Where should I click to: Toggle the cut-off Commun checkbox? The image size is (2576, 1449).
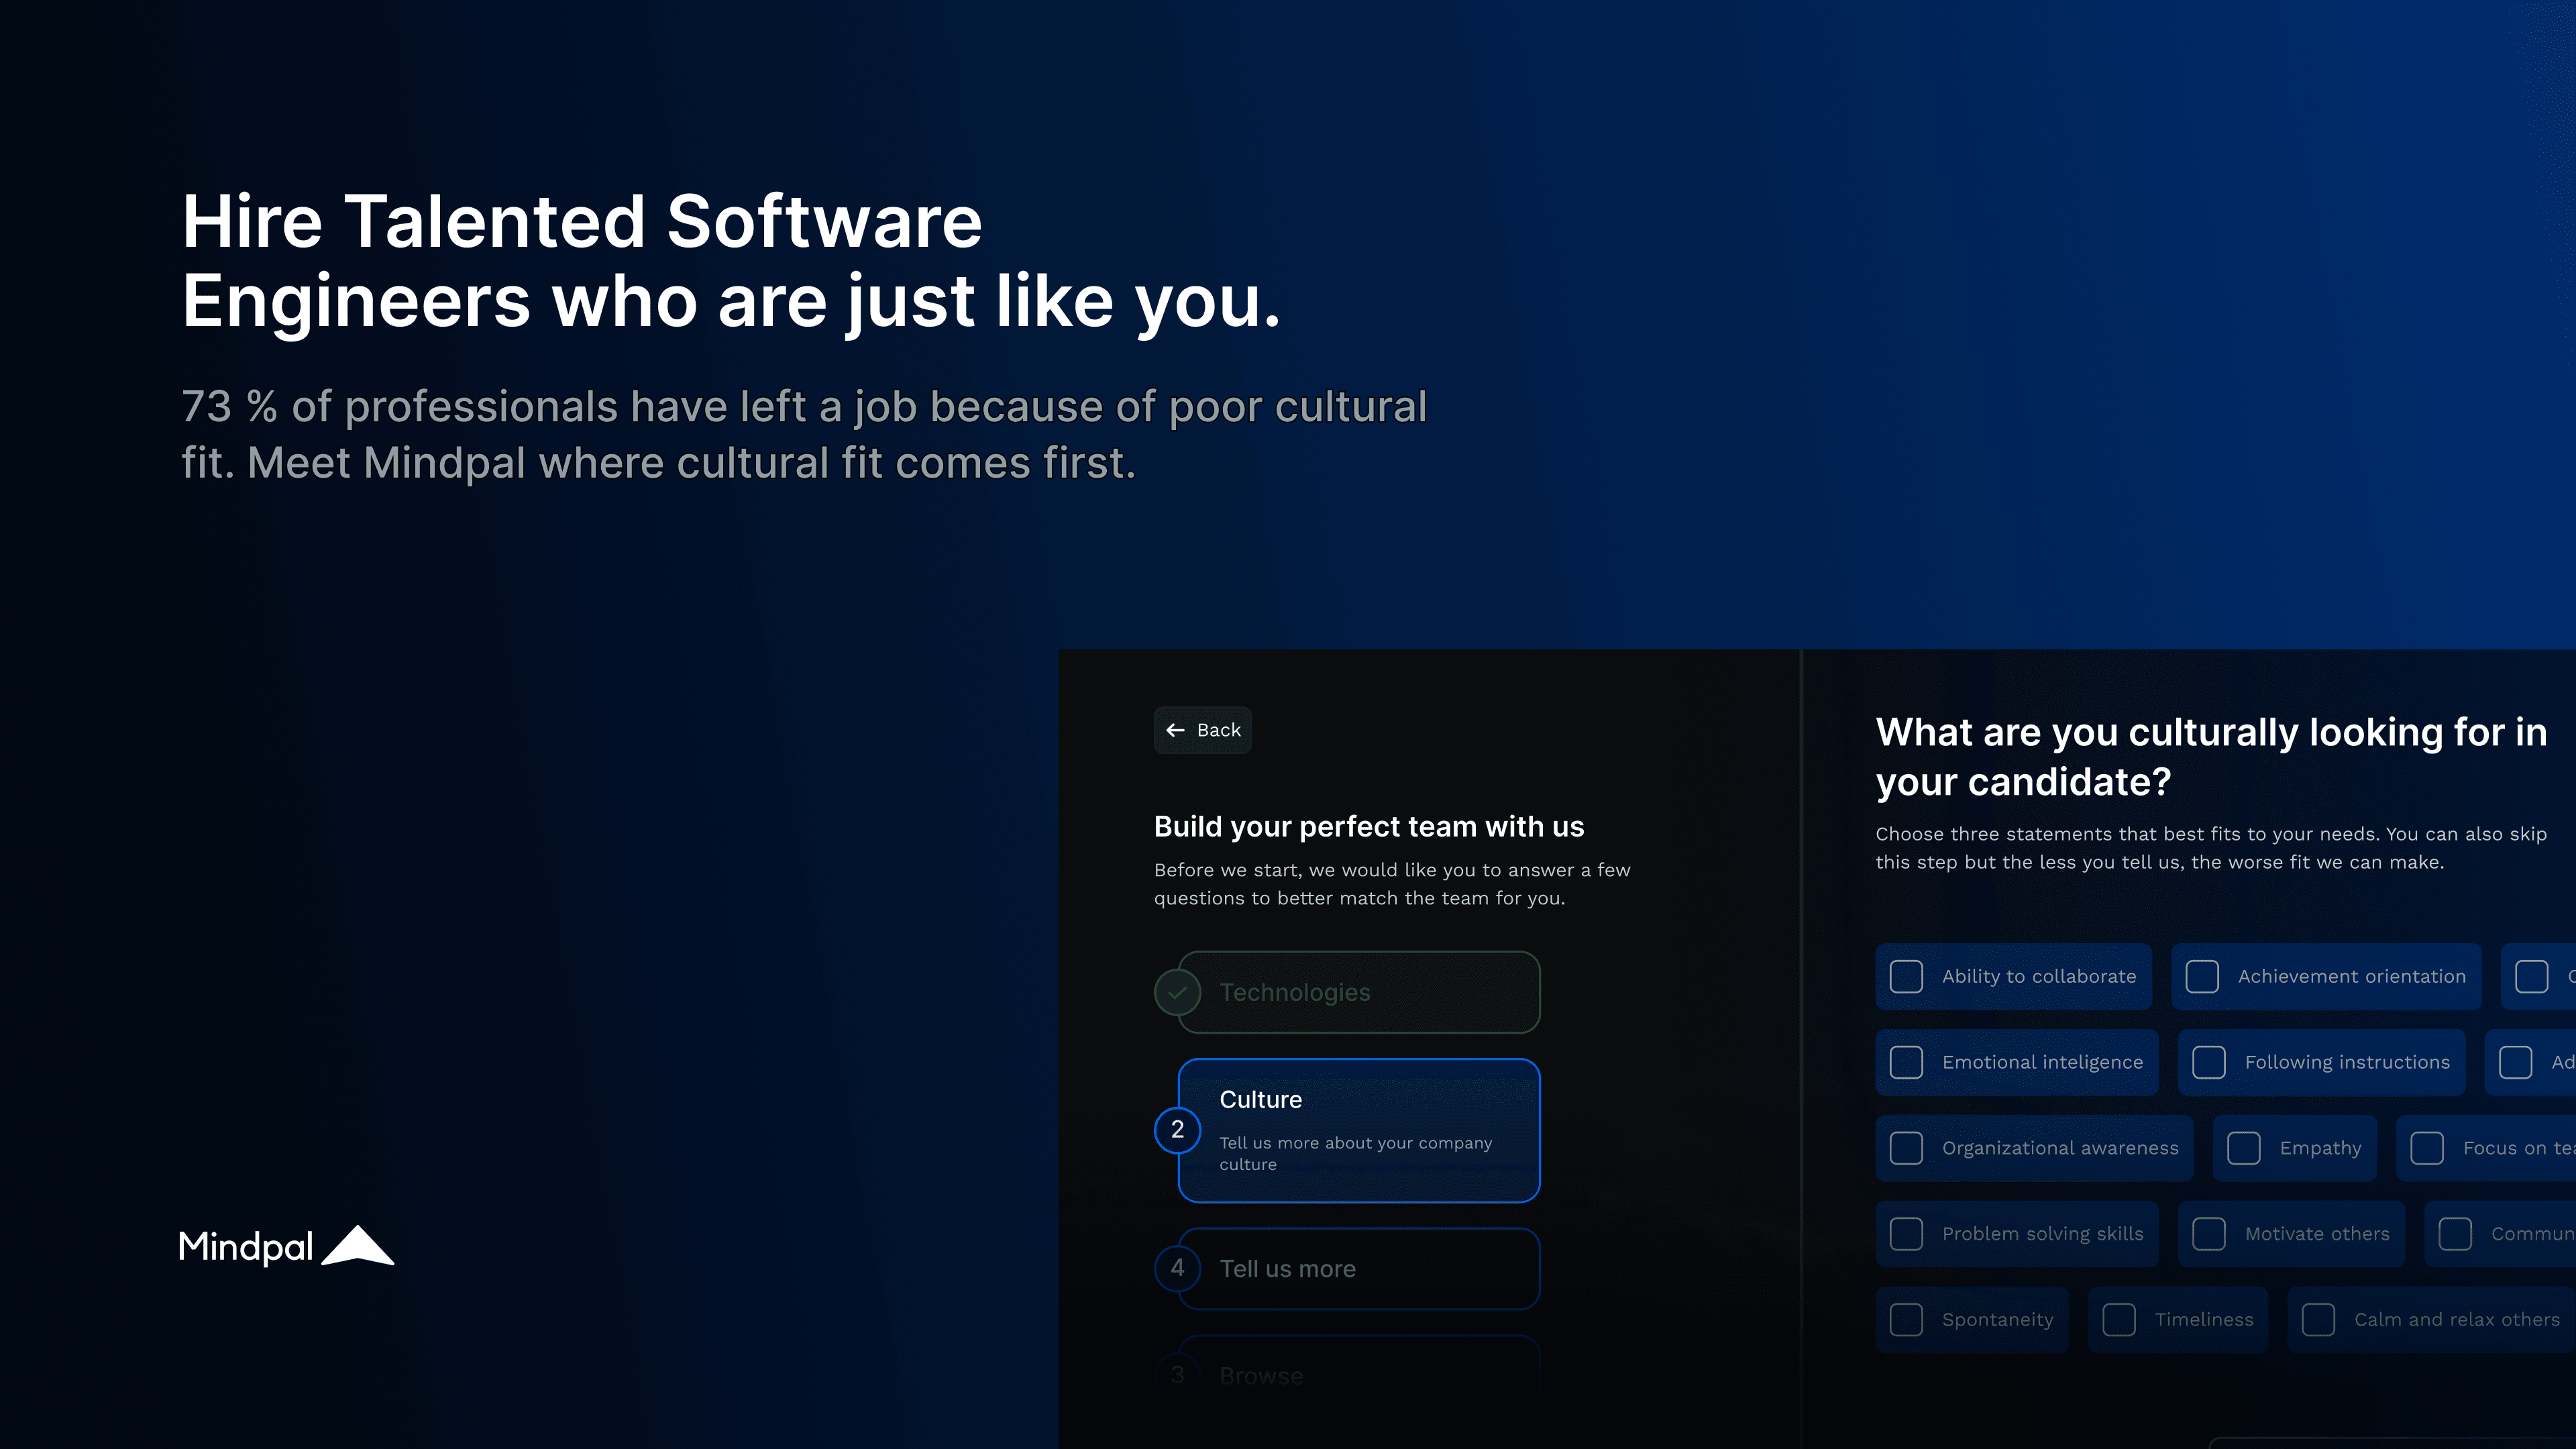coord(2455,1234)
